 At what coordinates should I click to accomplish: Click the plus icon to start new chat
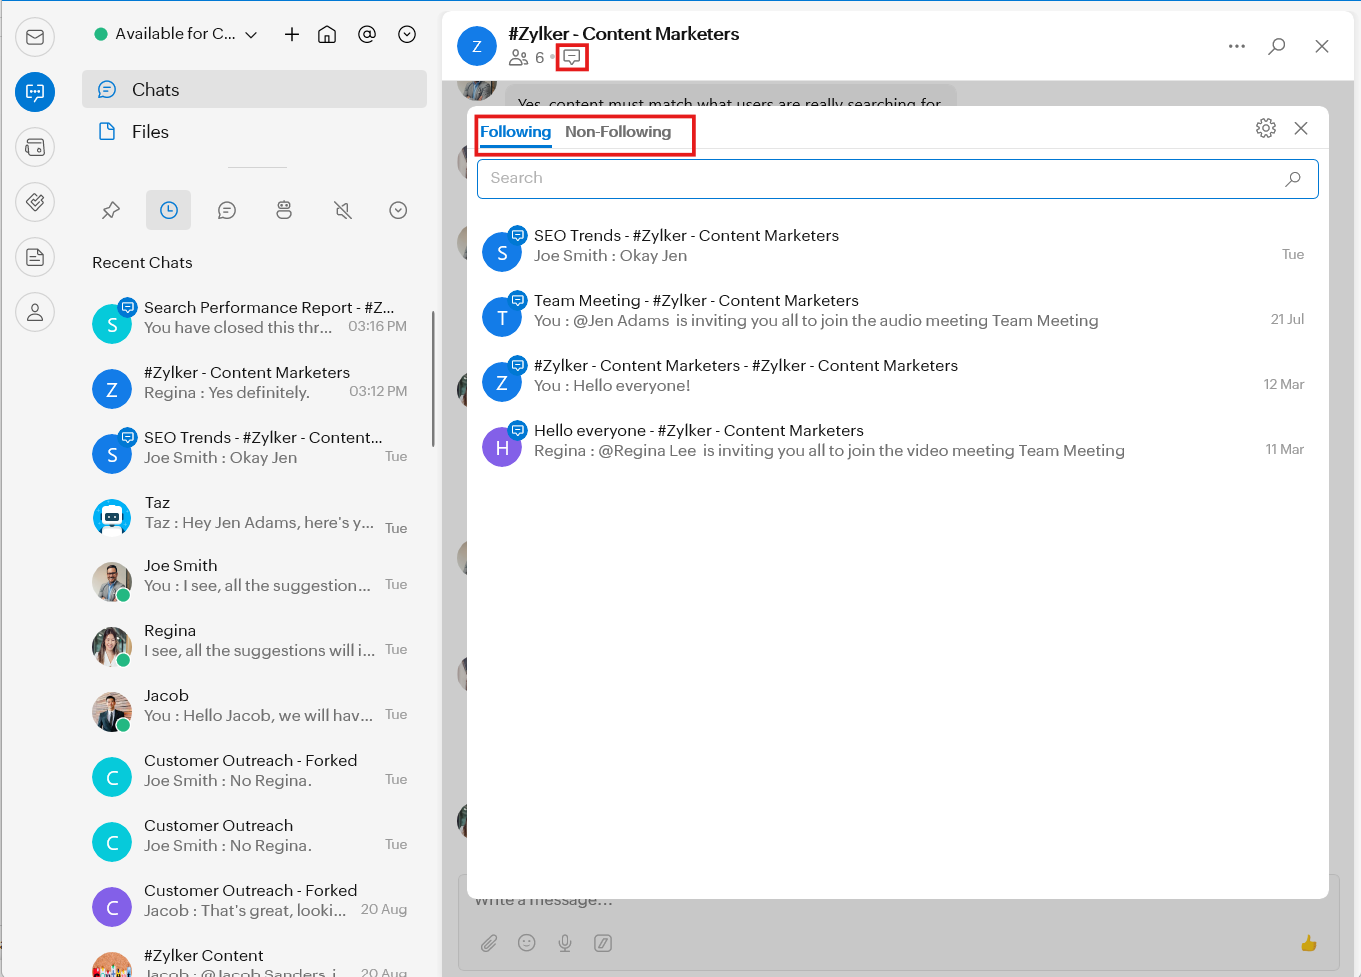[x=292, y=34]
